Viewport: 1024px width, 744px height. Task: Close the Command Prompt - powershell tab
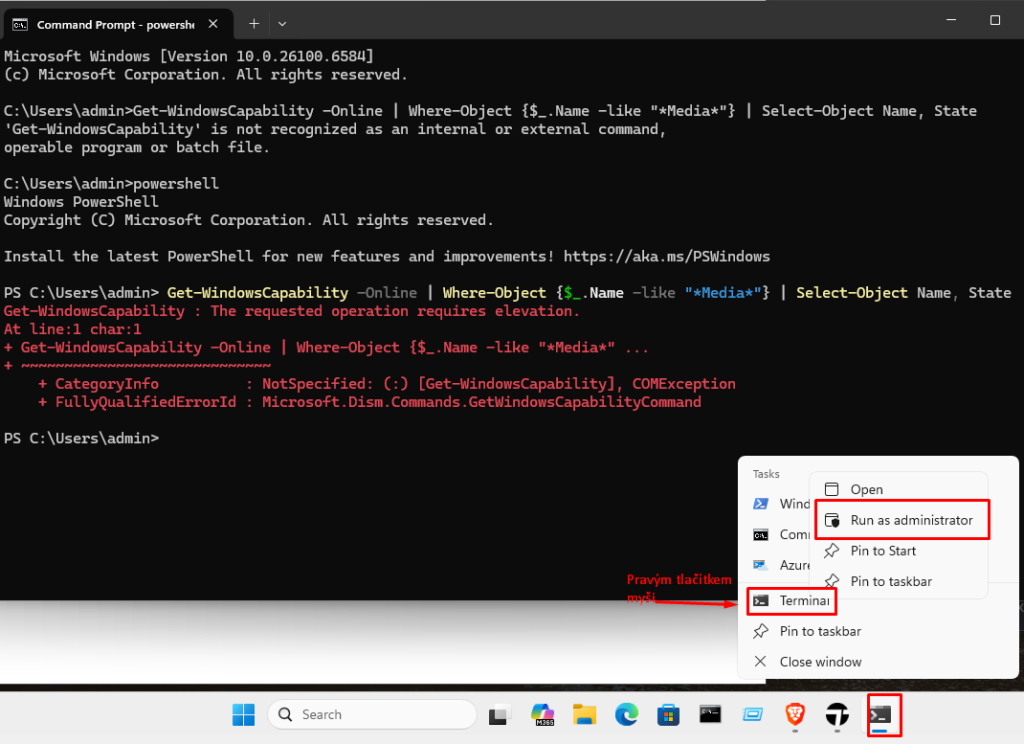pos(213,24)
